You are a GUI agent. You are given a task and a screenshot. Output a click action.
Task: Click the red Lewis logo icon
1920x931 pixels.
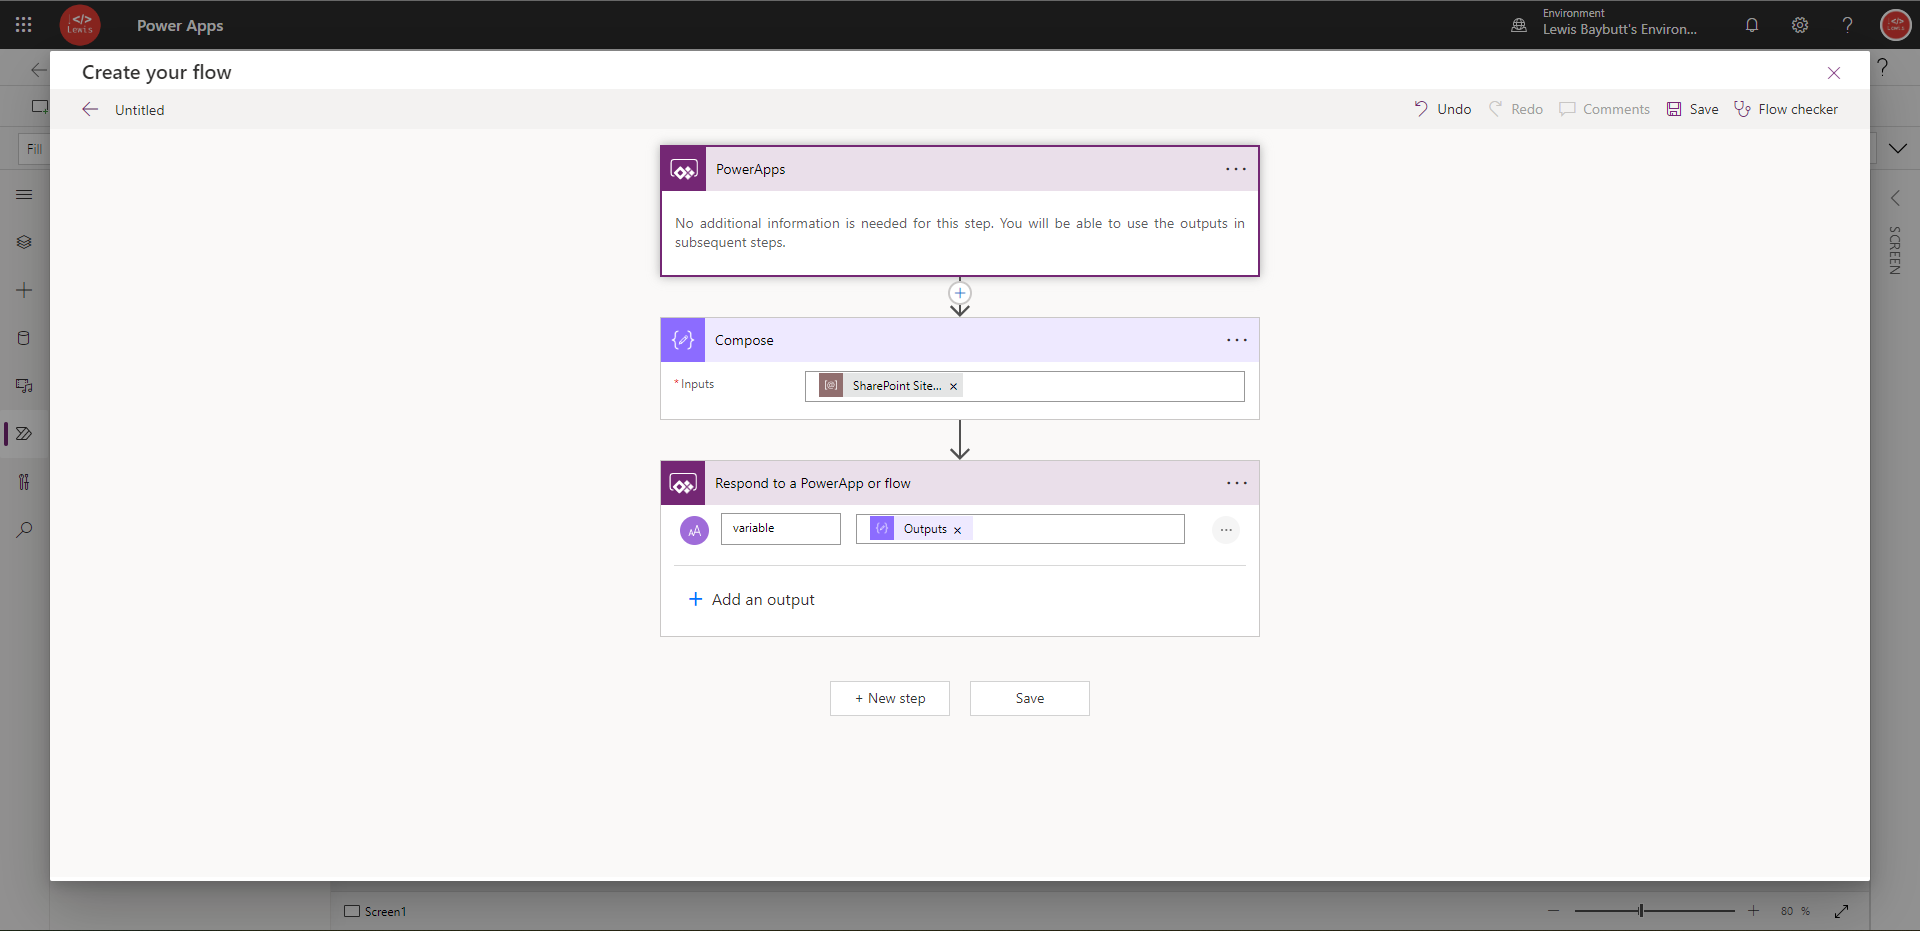click(80, 25)
